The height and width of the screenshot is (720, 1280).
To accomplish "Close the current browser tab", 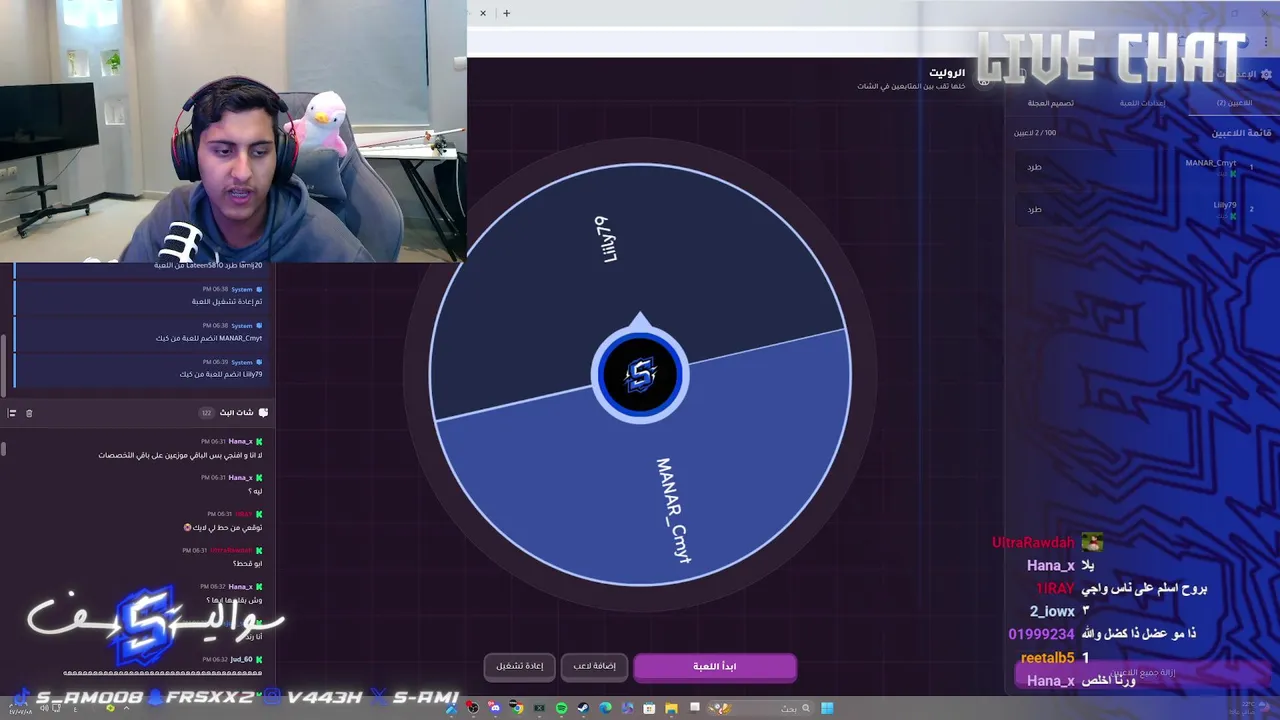I will point(483,13).
